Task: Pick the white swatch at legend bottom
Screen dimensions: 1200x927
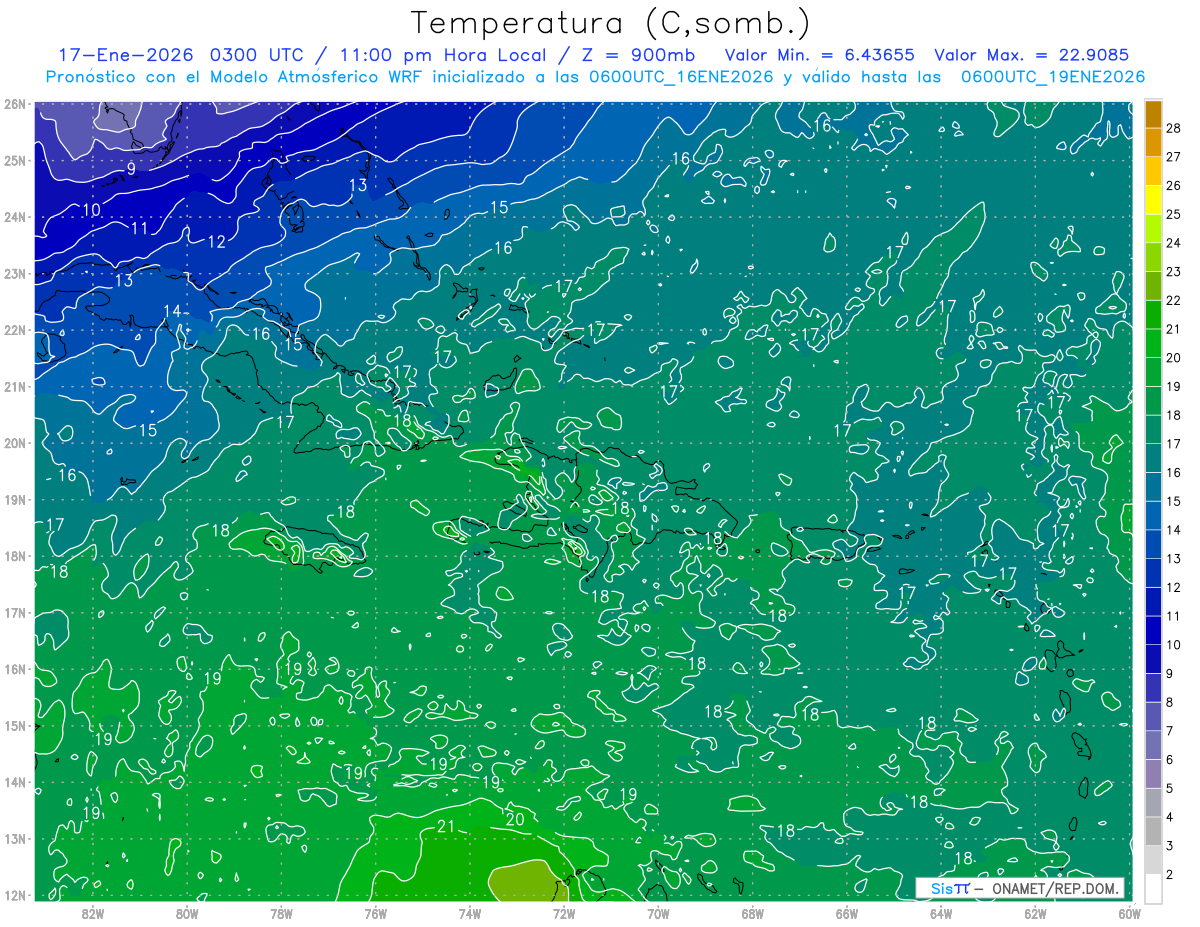Action: click(1153, 889)
